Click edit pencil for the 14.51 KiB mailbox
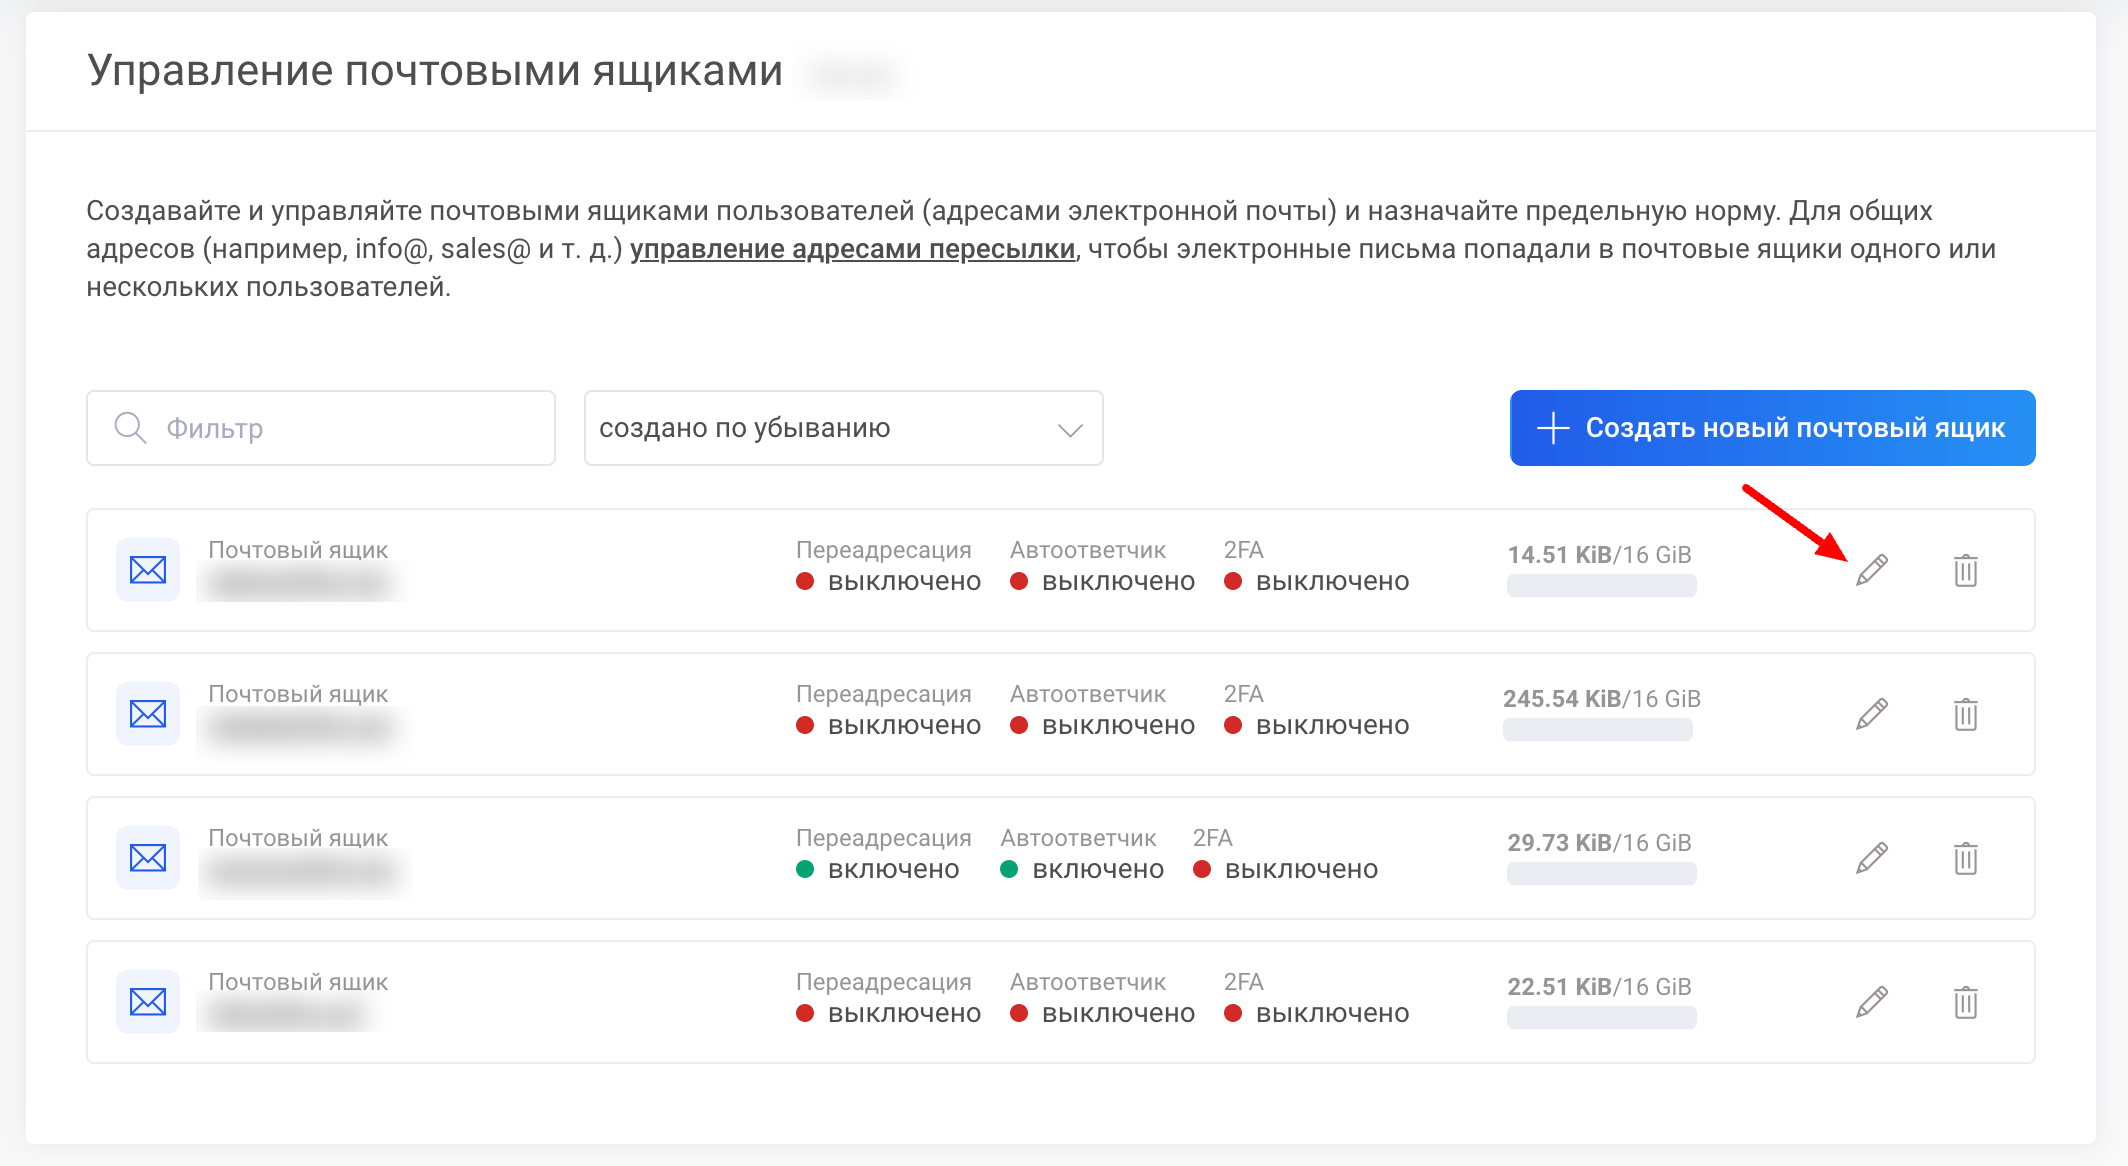The image size is (2128, 1166). [x=1871, y=570]
